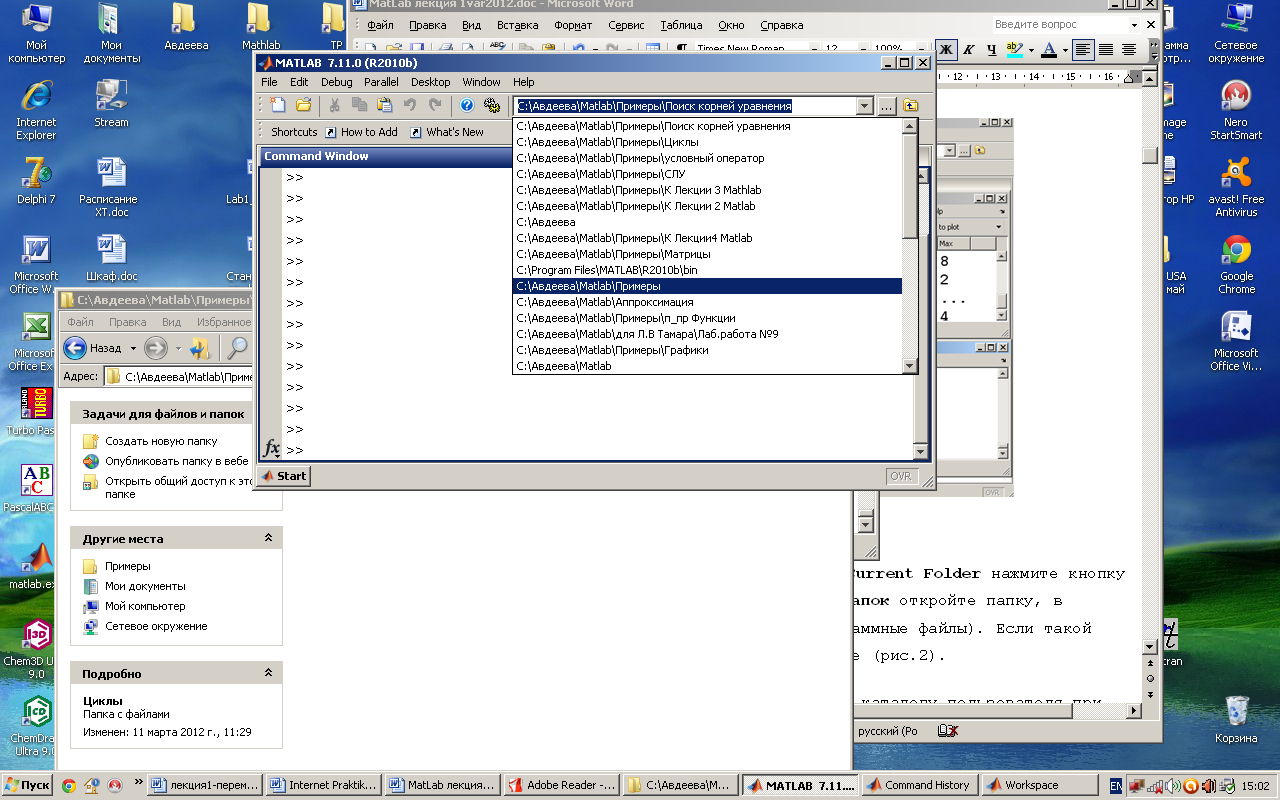Open MATLAB Edit menu

(x=299, y=82)
